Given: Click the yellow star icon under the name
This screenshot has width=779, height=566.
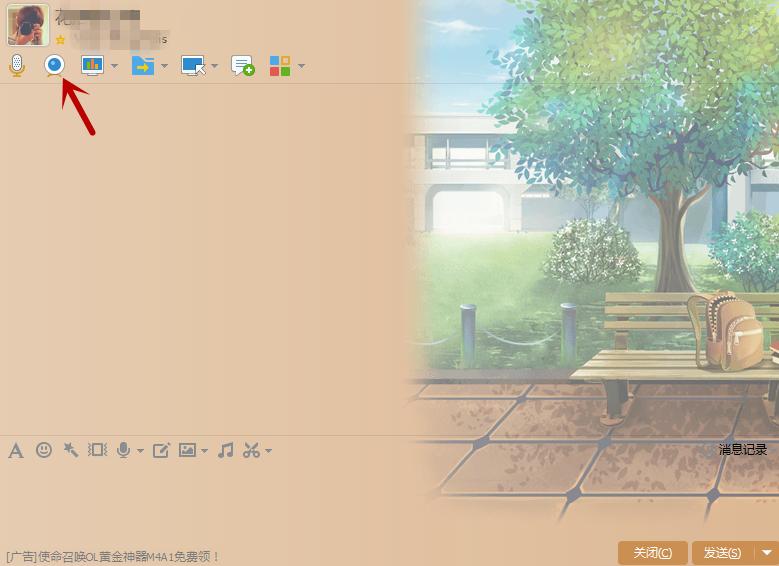Looking at the screenshot, I should (61, 39).
